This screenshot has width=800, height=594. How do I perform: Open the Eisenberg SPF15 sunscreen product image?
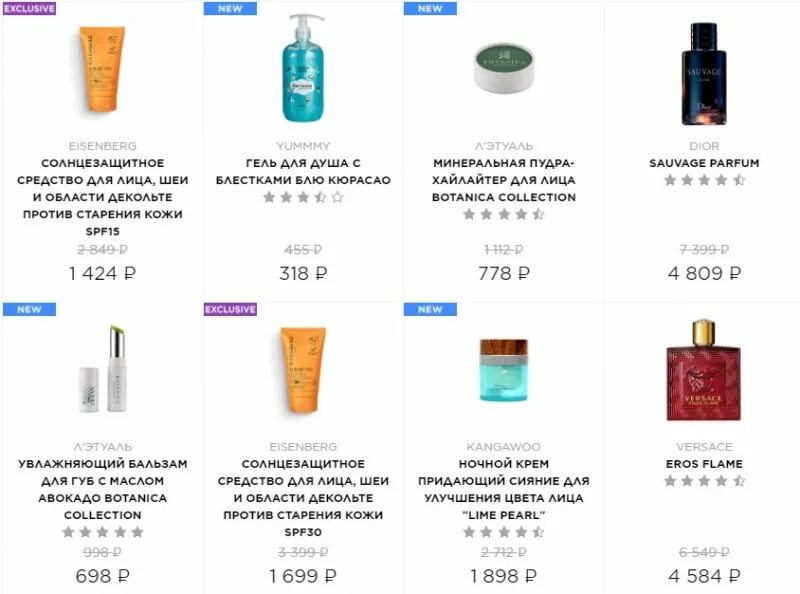[102, 69]
